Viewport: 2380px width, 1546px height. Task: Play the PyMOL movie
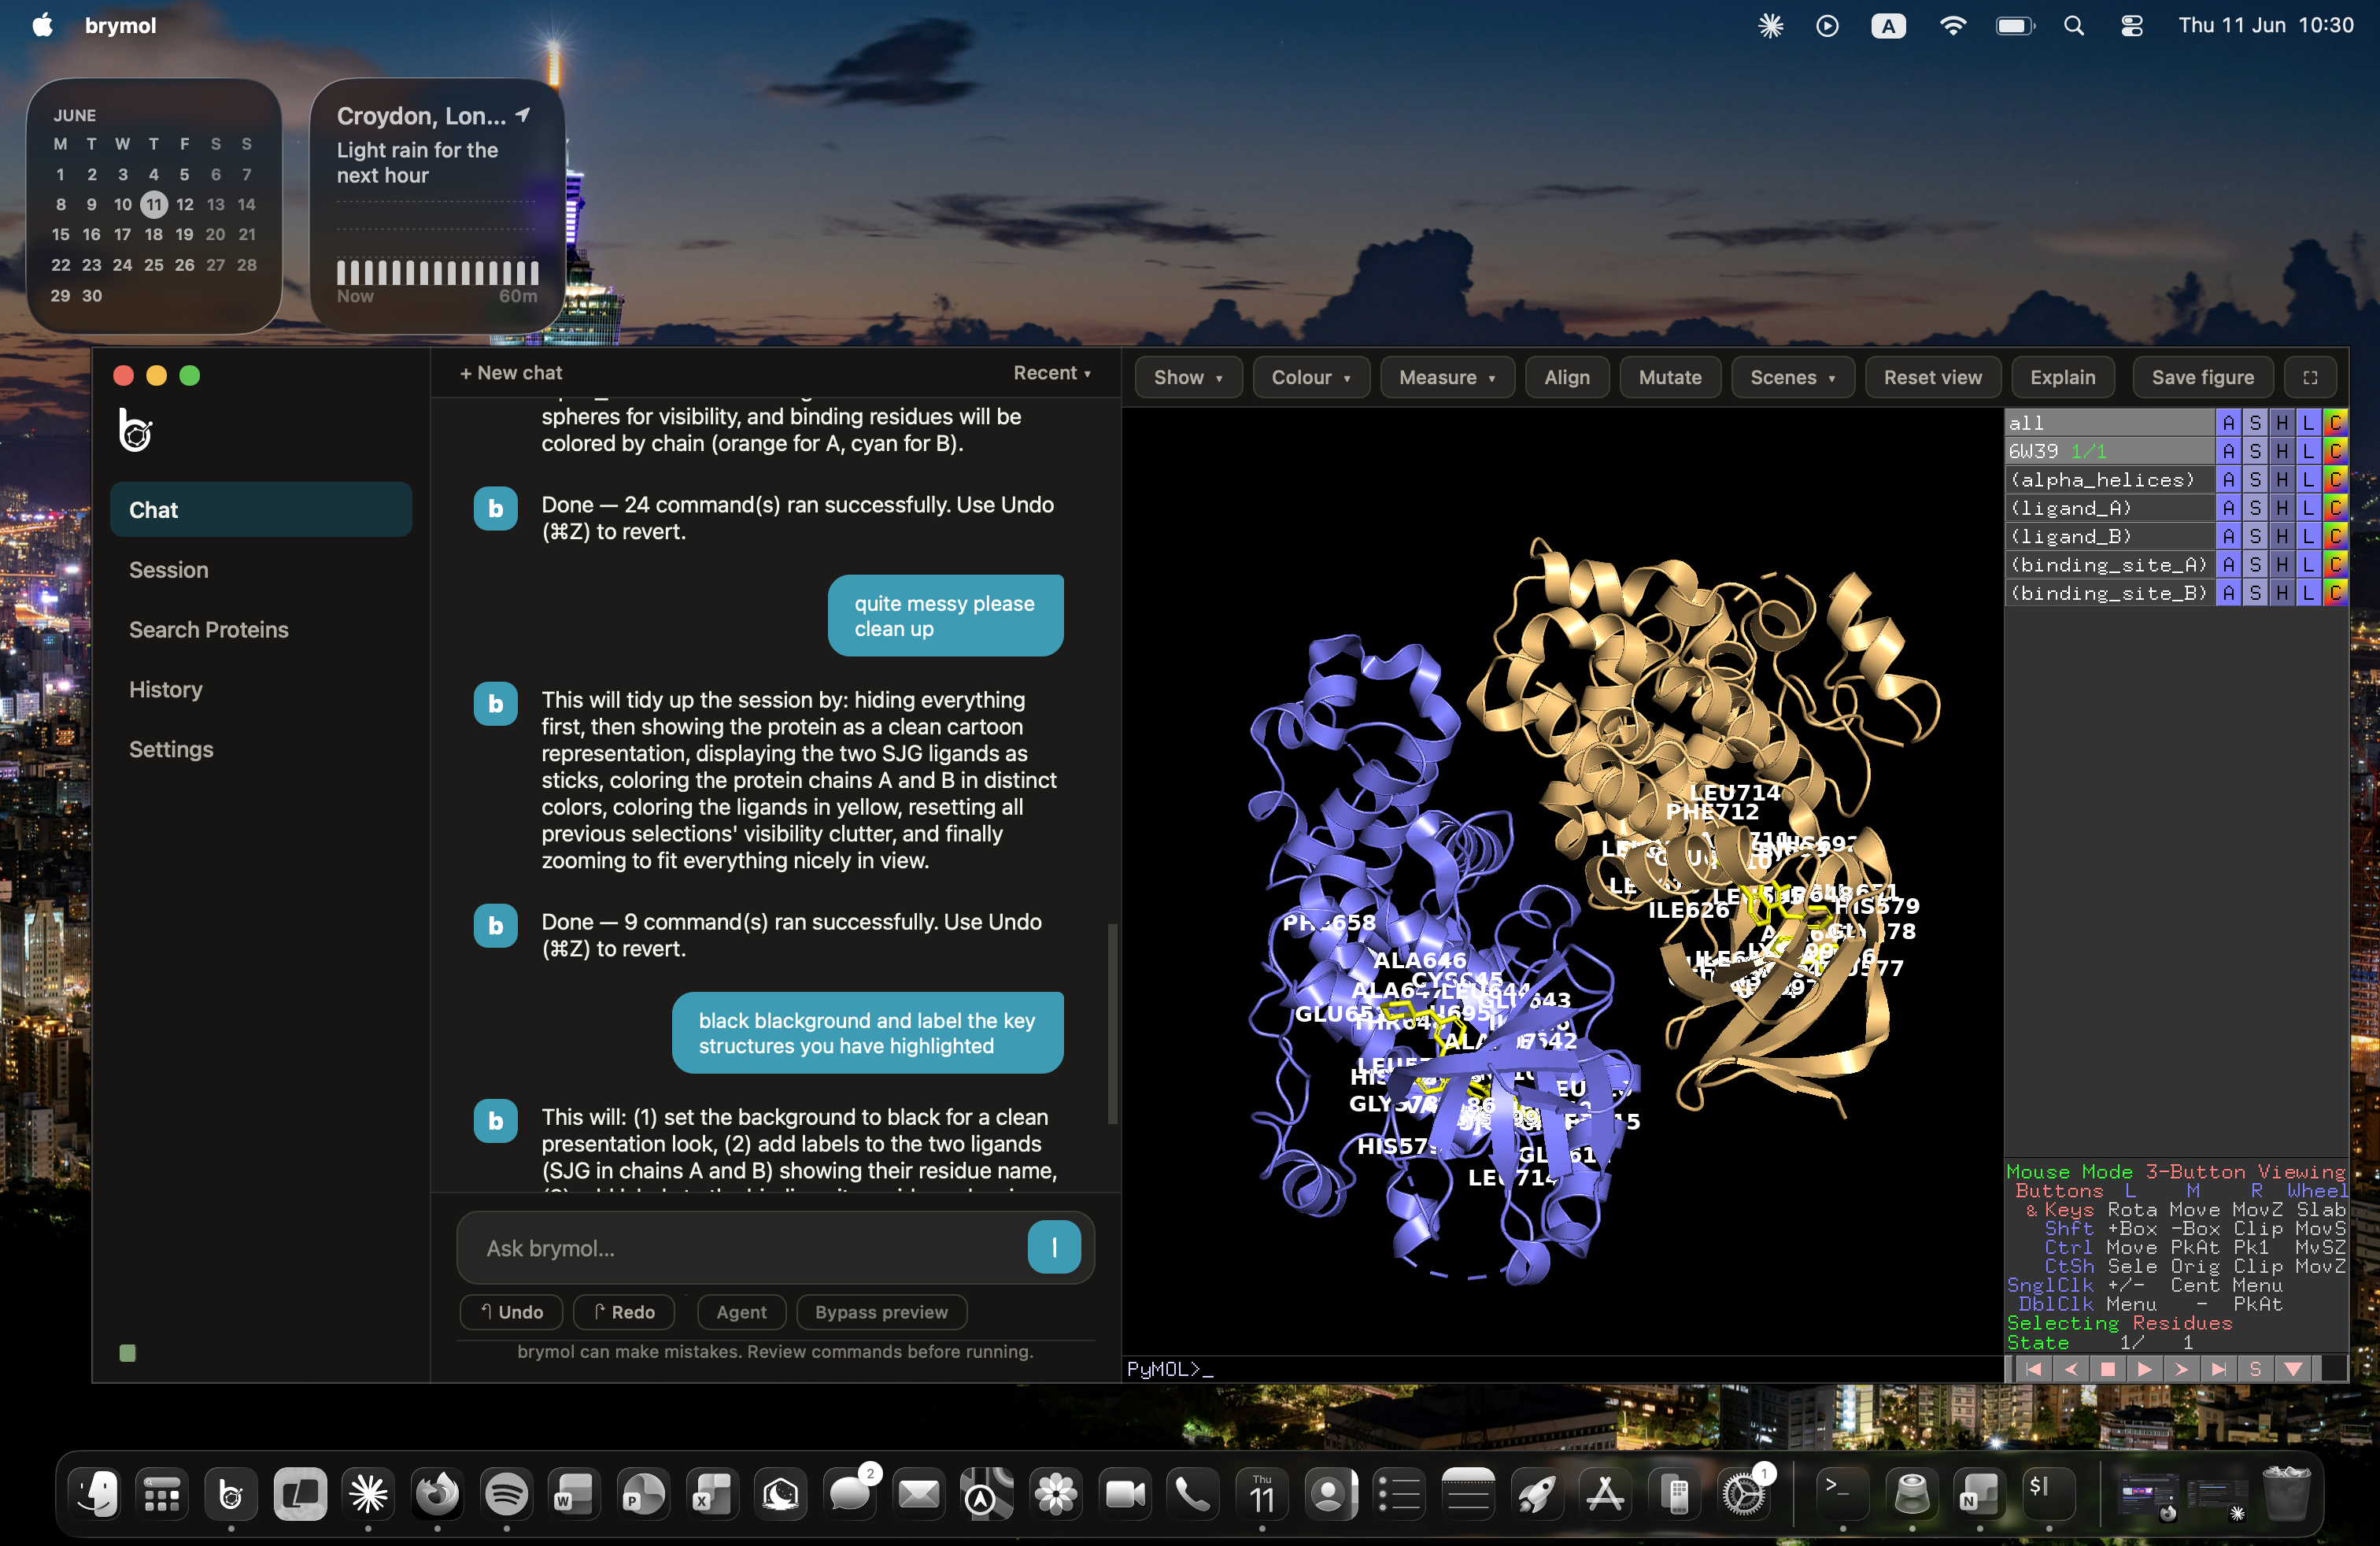tap(2144, 1369)
